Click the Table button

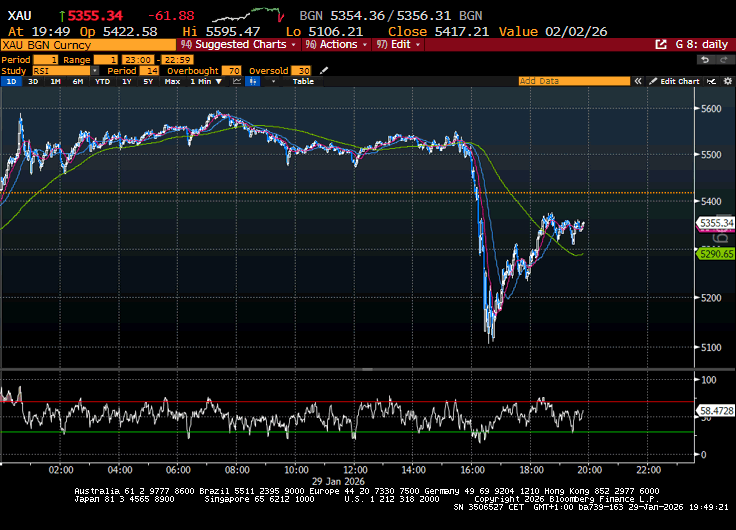click(303, 82)
